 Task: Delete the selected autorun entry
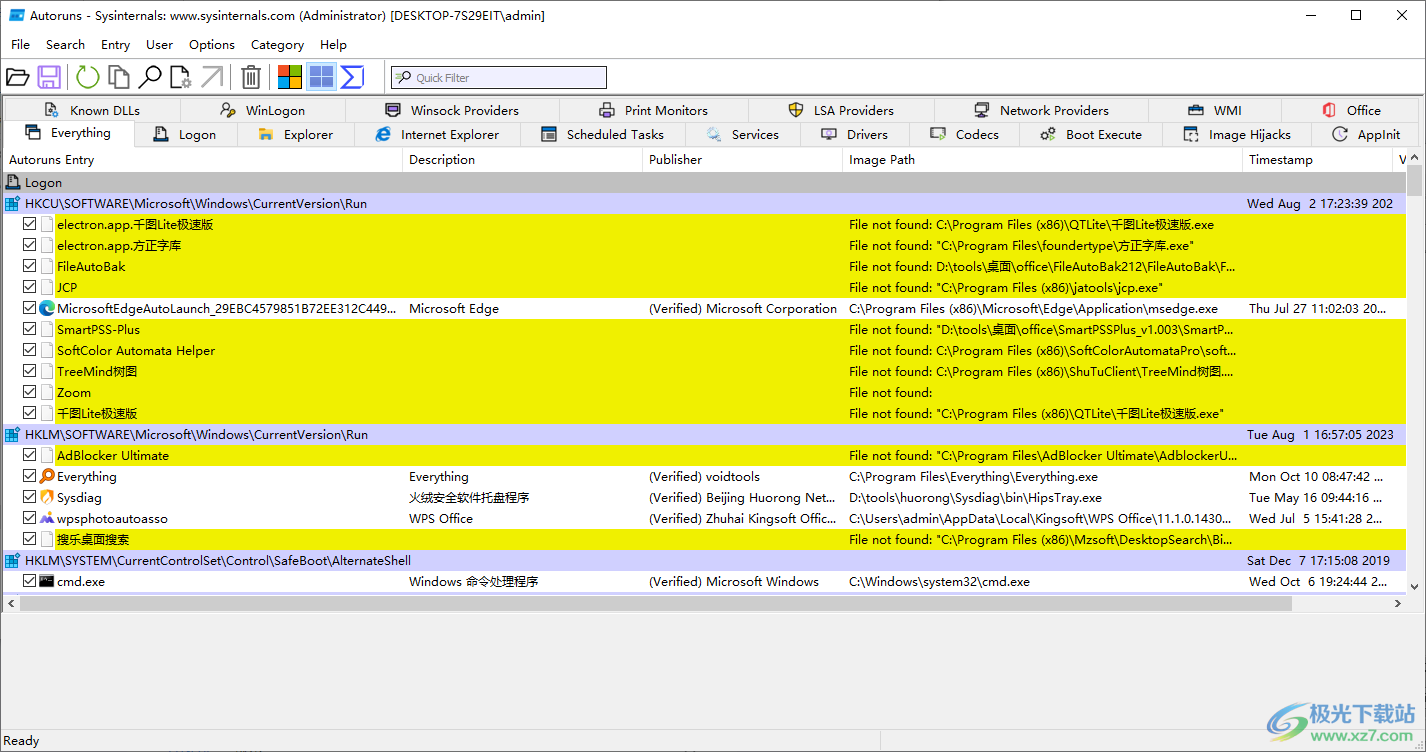point(251,77)
